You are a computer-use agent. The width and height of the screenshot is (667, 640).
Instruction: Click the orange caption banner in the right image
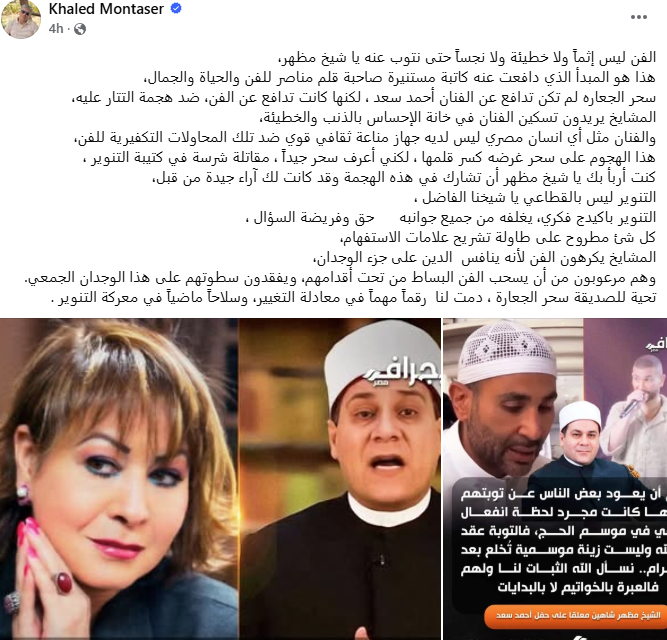coord(574,616)
